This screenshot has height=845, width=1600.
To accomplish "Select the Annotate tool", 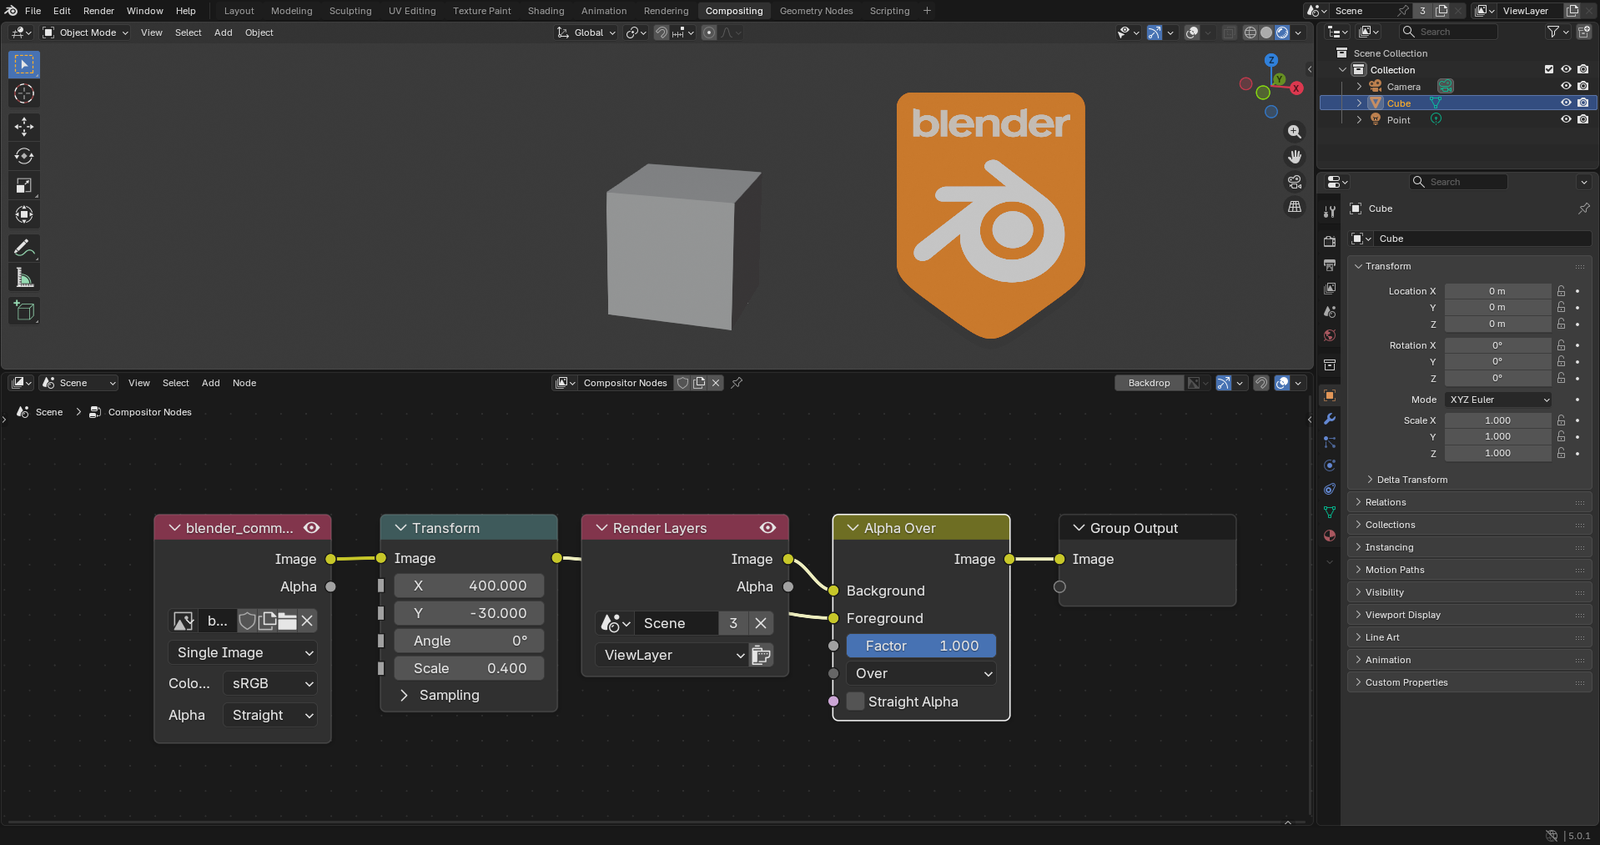I will 24,248.
